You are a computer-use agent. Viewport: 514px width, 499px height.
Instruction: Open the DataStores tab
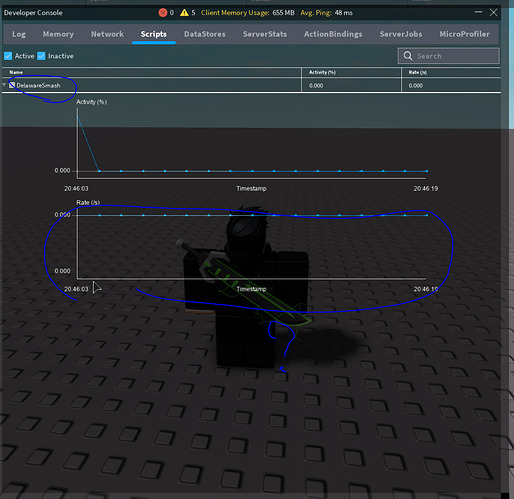click(205, 34)
